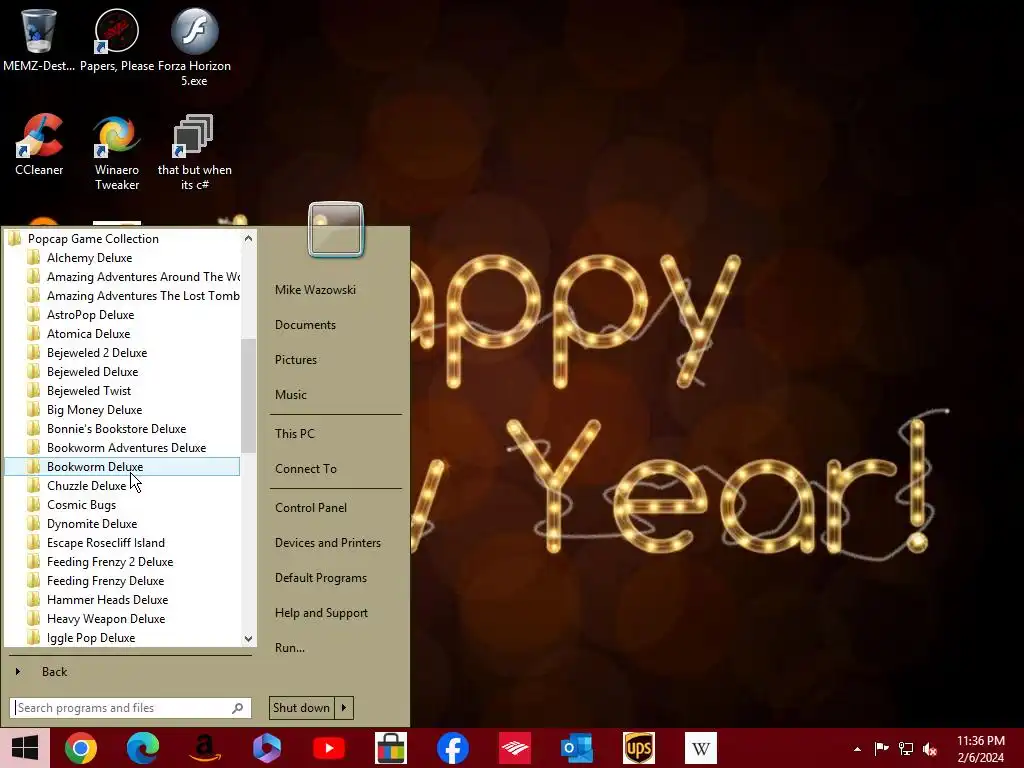Click the Windows Start button
This screenshot has height=768, width=1024.
pos(25,748)
